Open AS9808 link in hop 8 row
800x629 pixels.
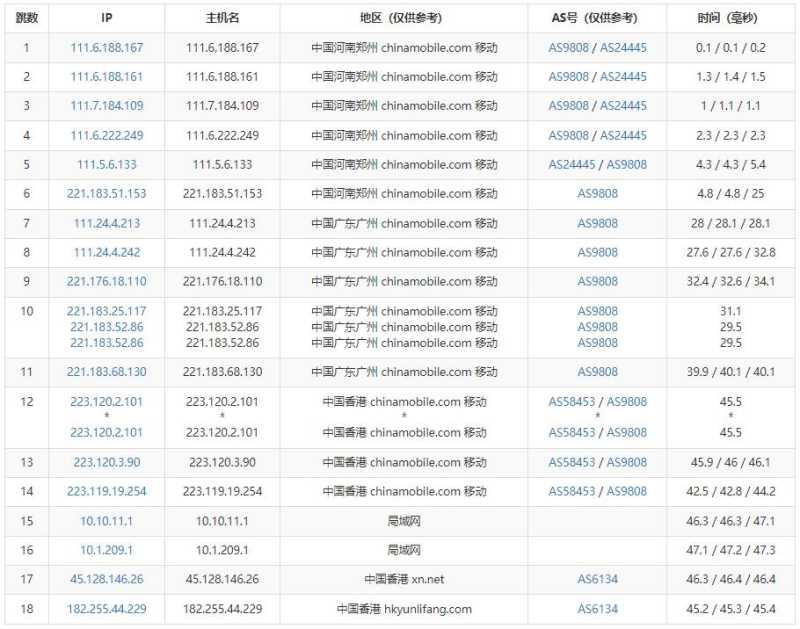[x=597, y=252]
